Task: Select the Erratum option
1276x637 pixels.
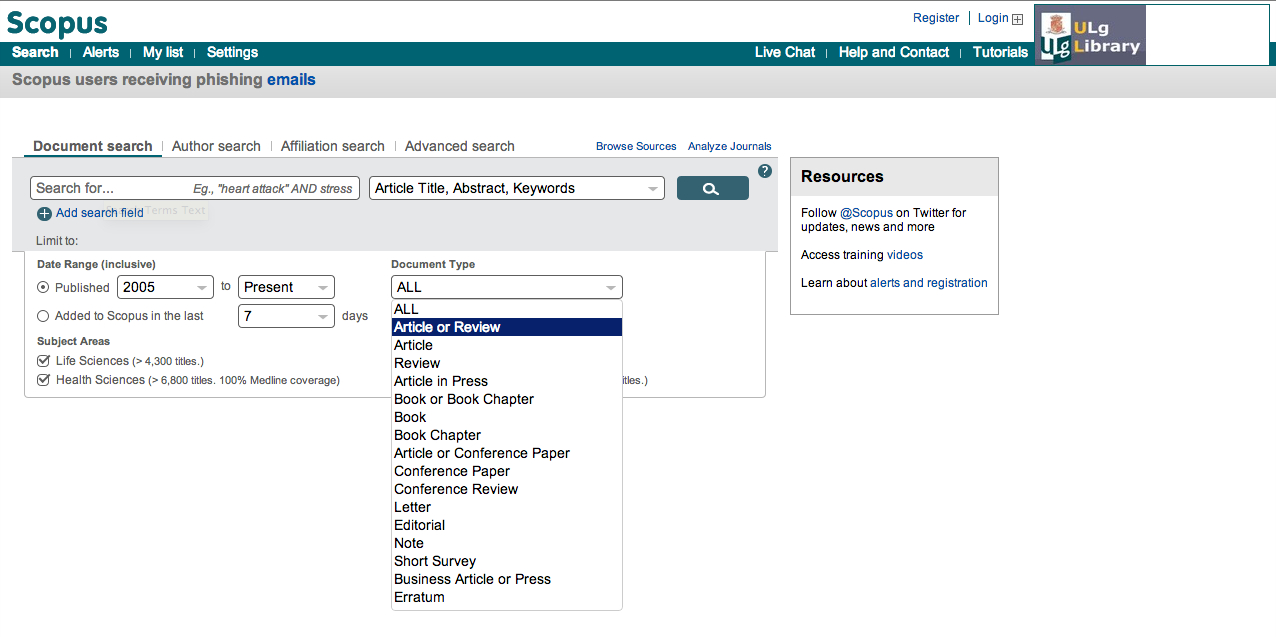Action: pos(507,597)
